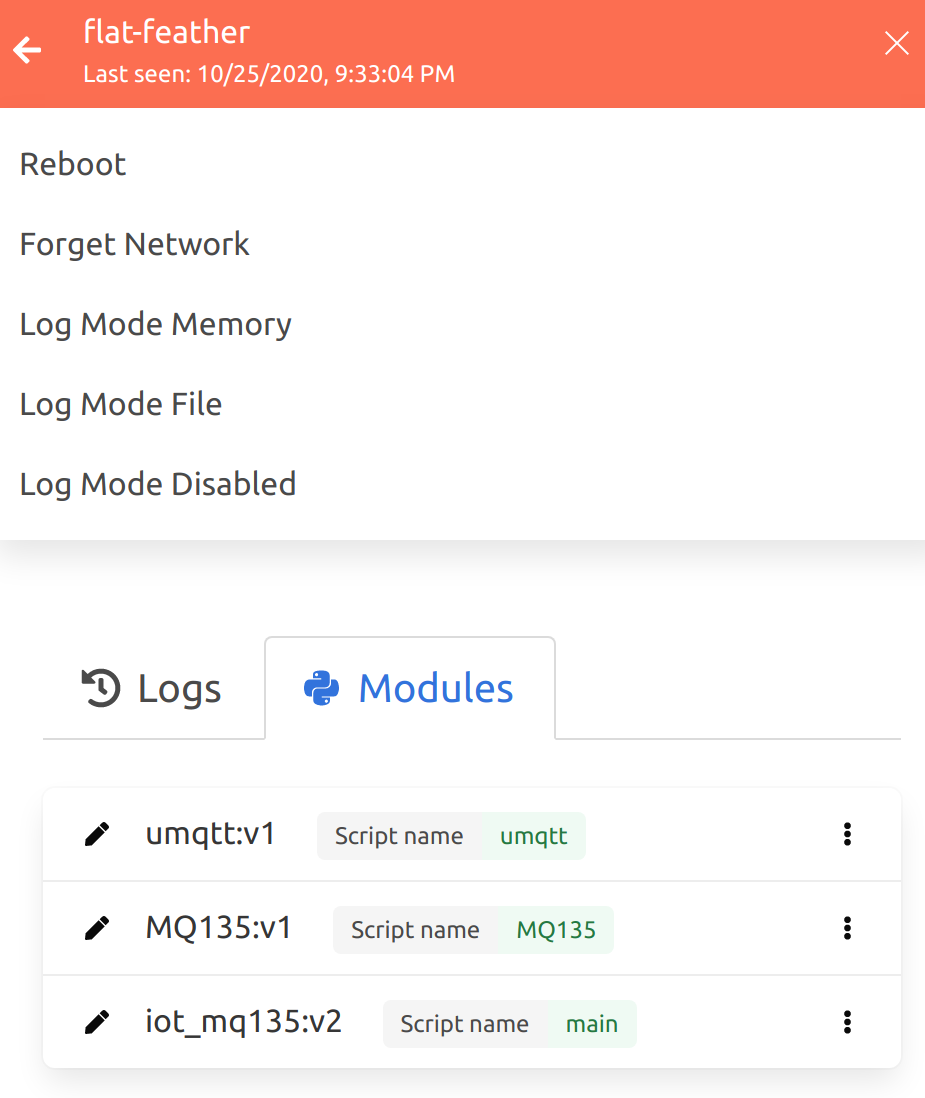925x1098 pixels.
Task: Edit the umqtt:v1 module with the pencil icon
Action: point(97,834)
